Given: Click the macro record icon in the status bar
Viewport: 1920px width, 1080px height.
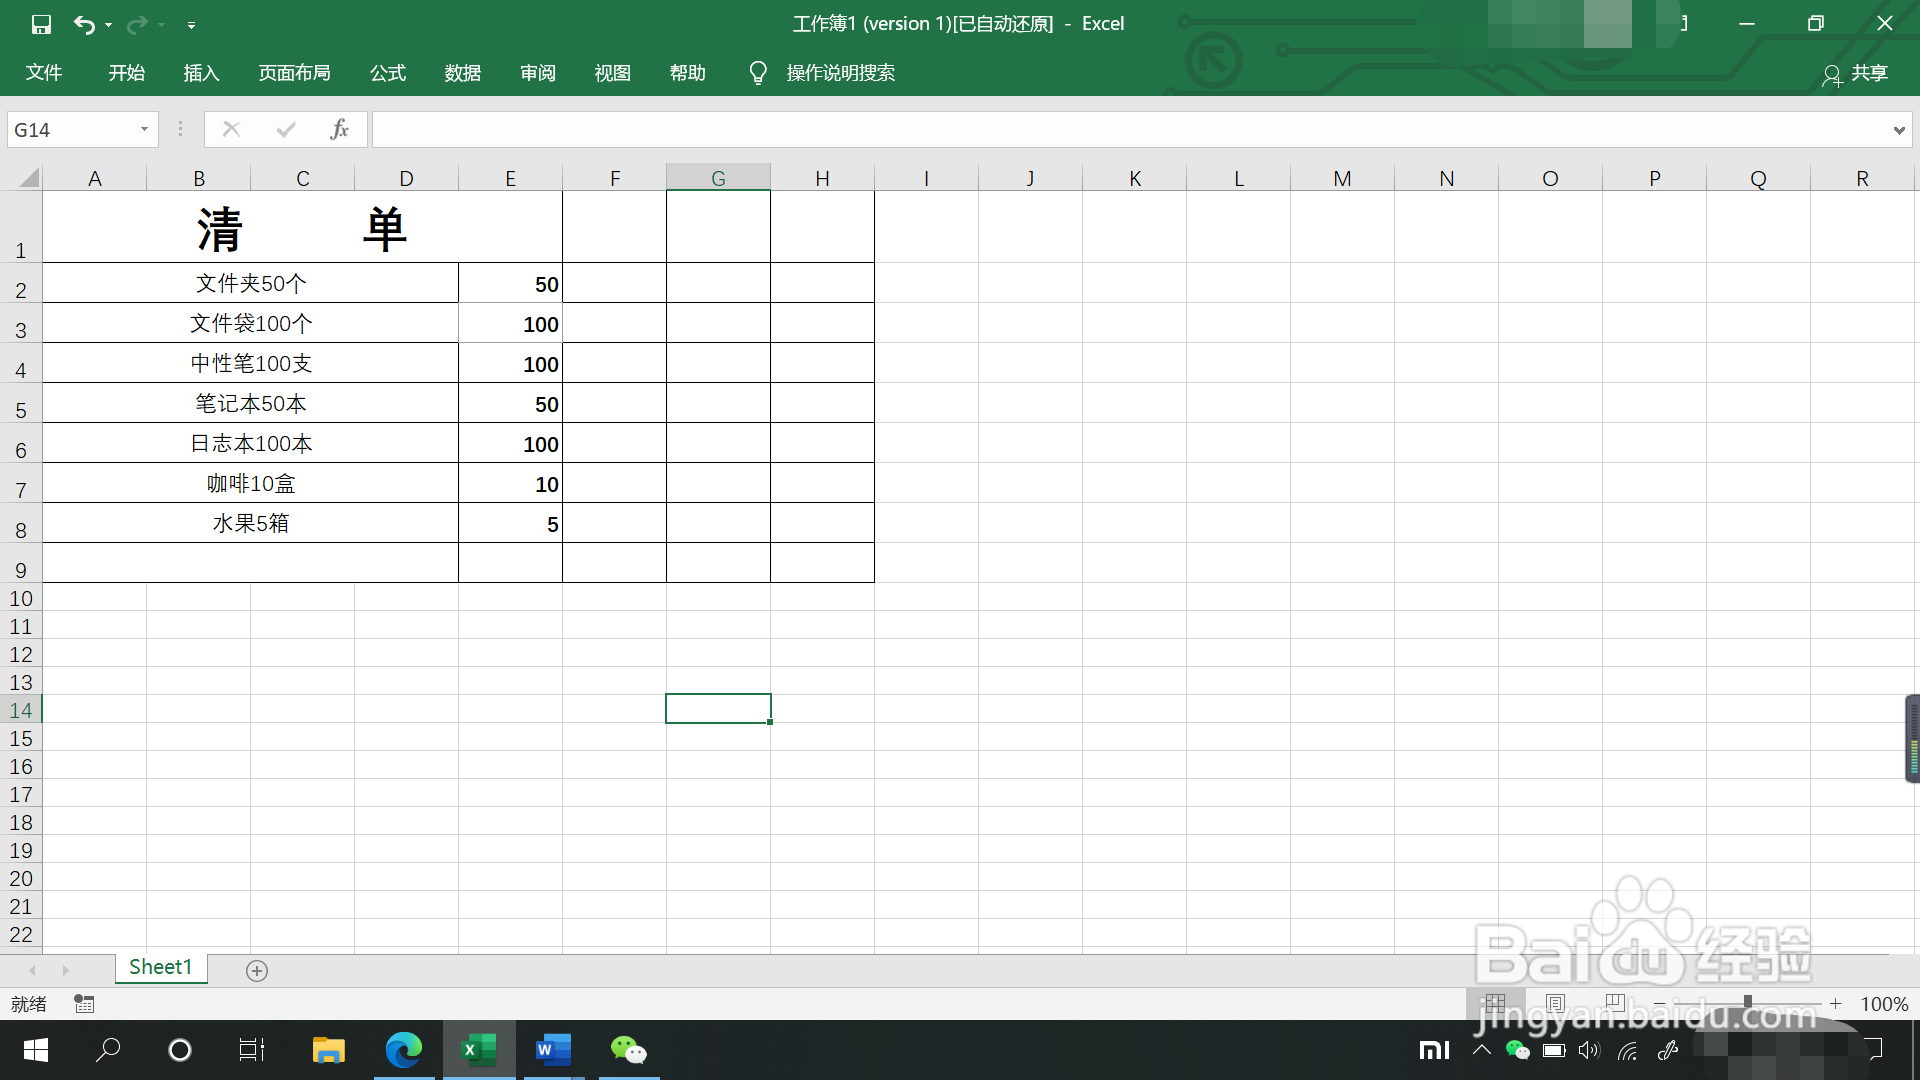Looking at the screenshot, I should tap(84, 1004).
